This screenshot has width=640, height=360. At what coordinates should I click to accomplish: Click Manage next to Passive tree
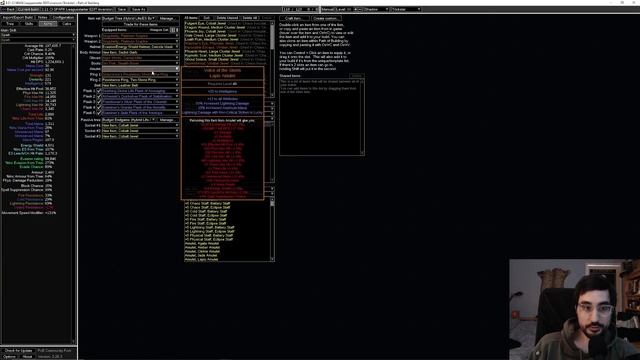(167, 120)
